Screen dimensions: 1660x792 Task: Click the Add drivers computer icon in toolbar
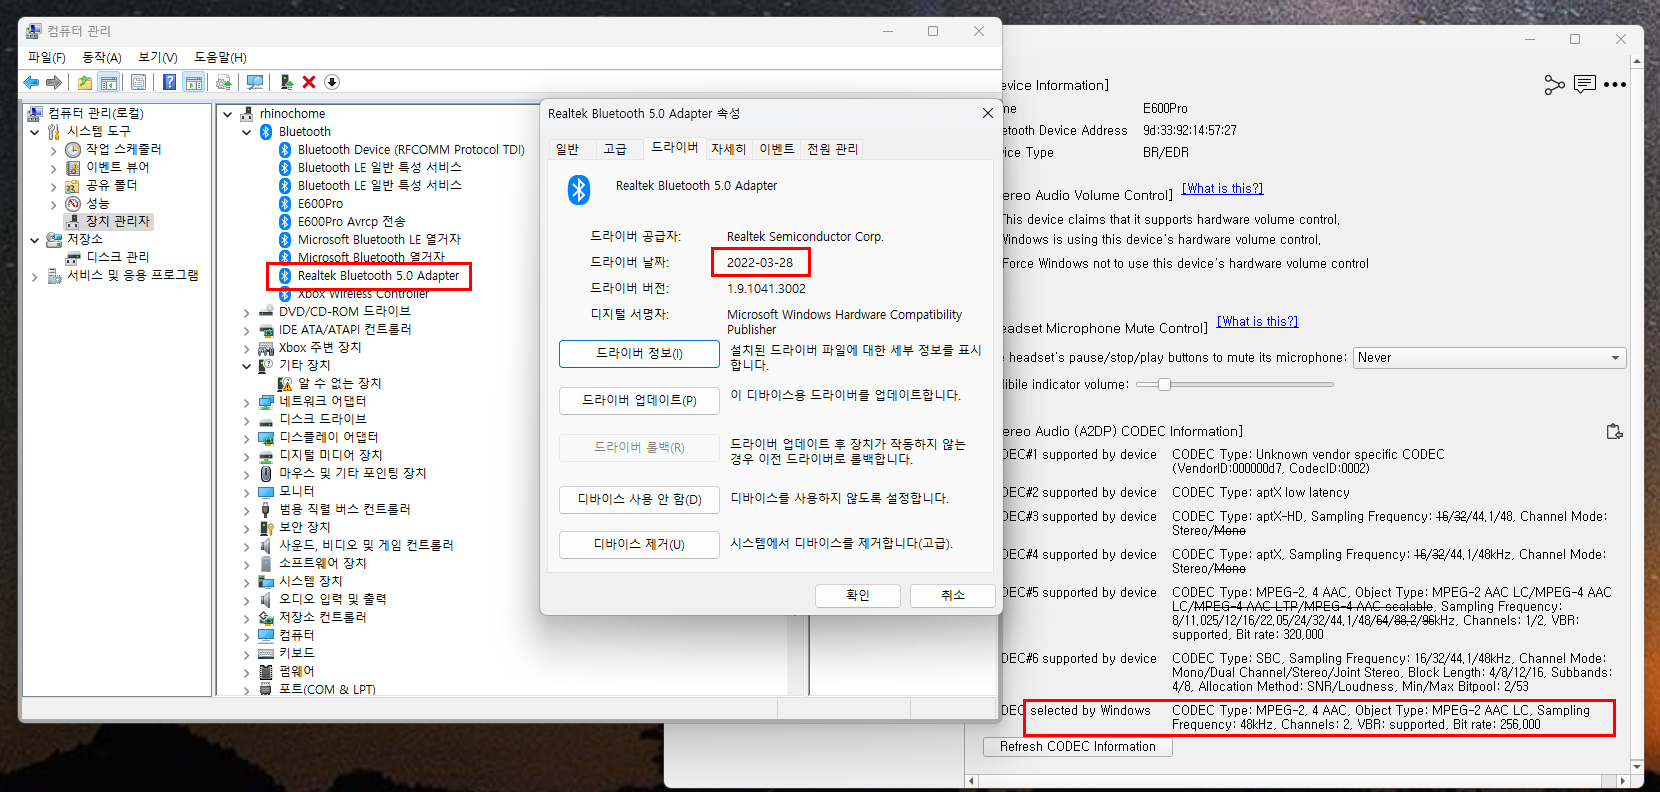point(287,82)
